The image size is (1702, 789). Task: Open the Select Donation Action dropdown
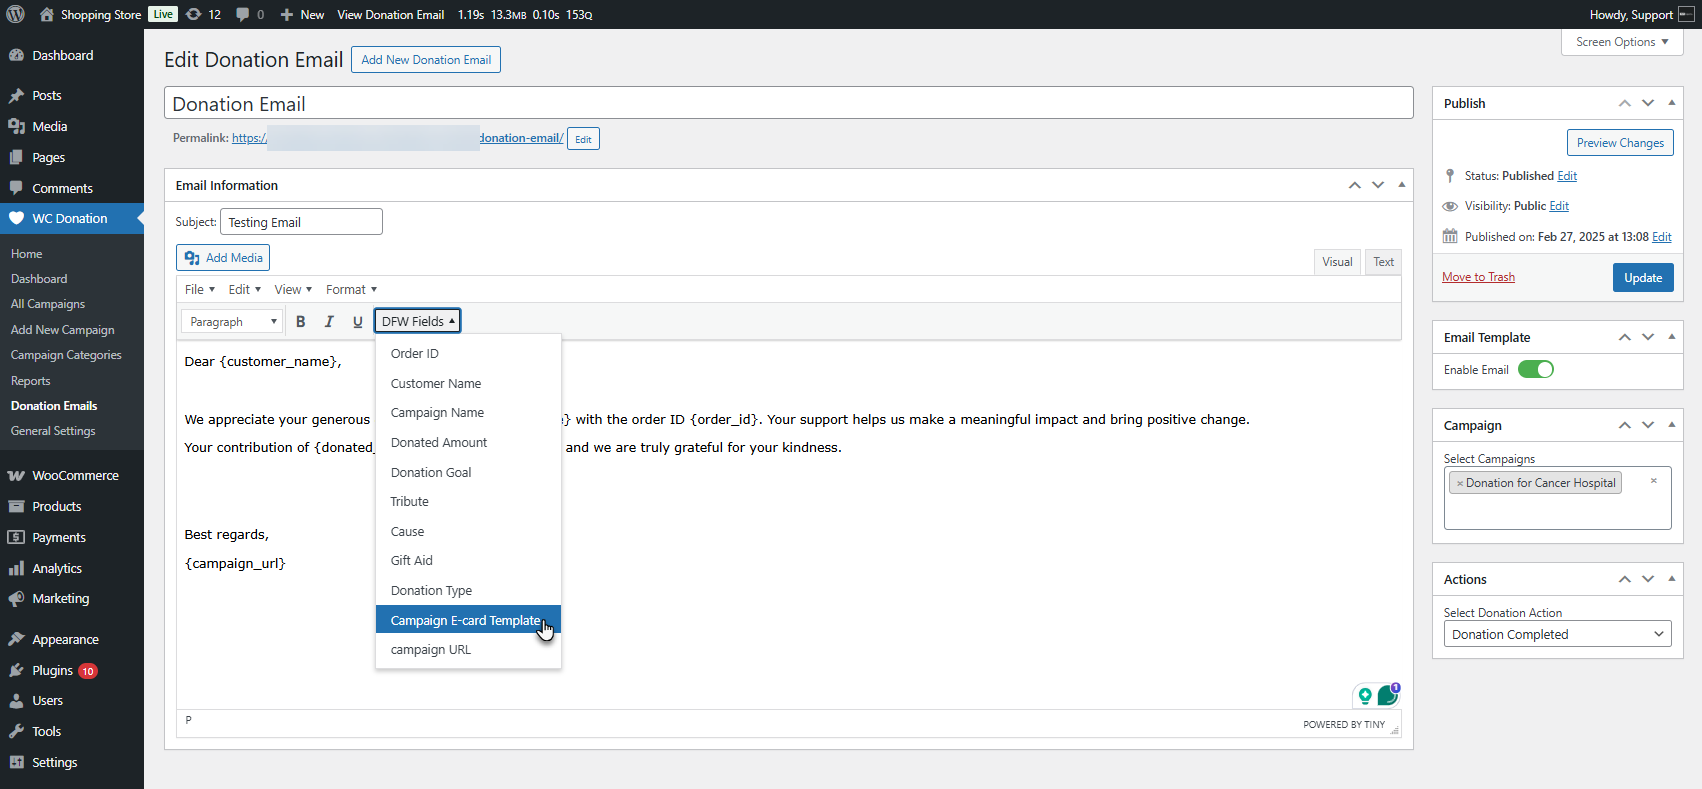(1557, 634)
